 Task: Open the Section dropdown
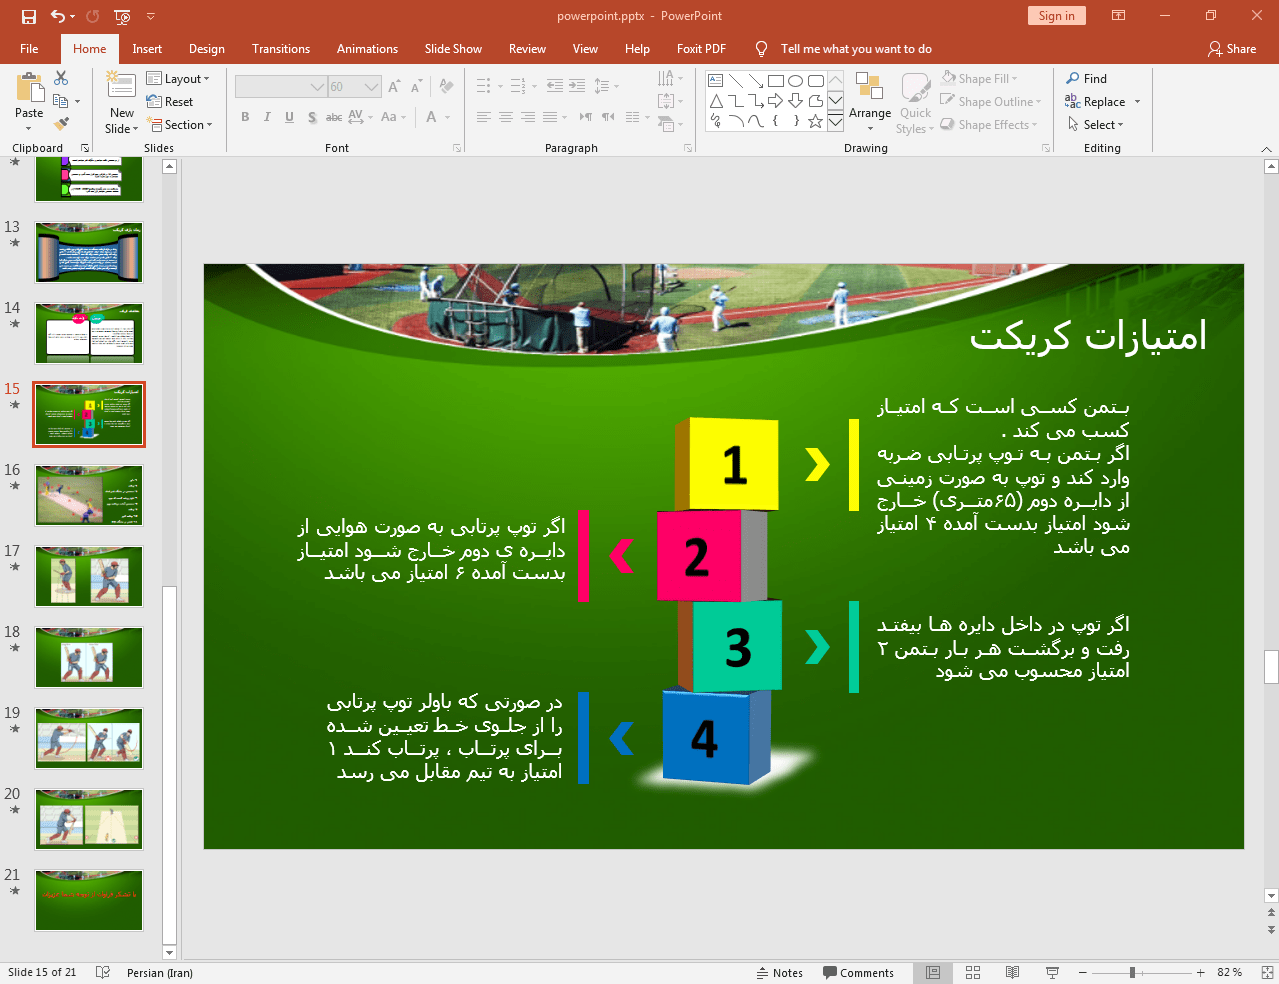(180, 124)
